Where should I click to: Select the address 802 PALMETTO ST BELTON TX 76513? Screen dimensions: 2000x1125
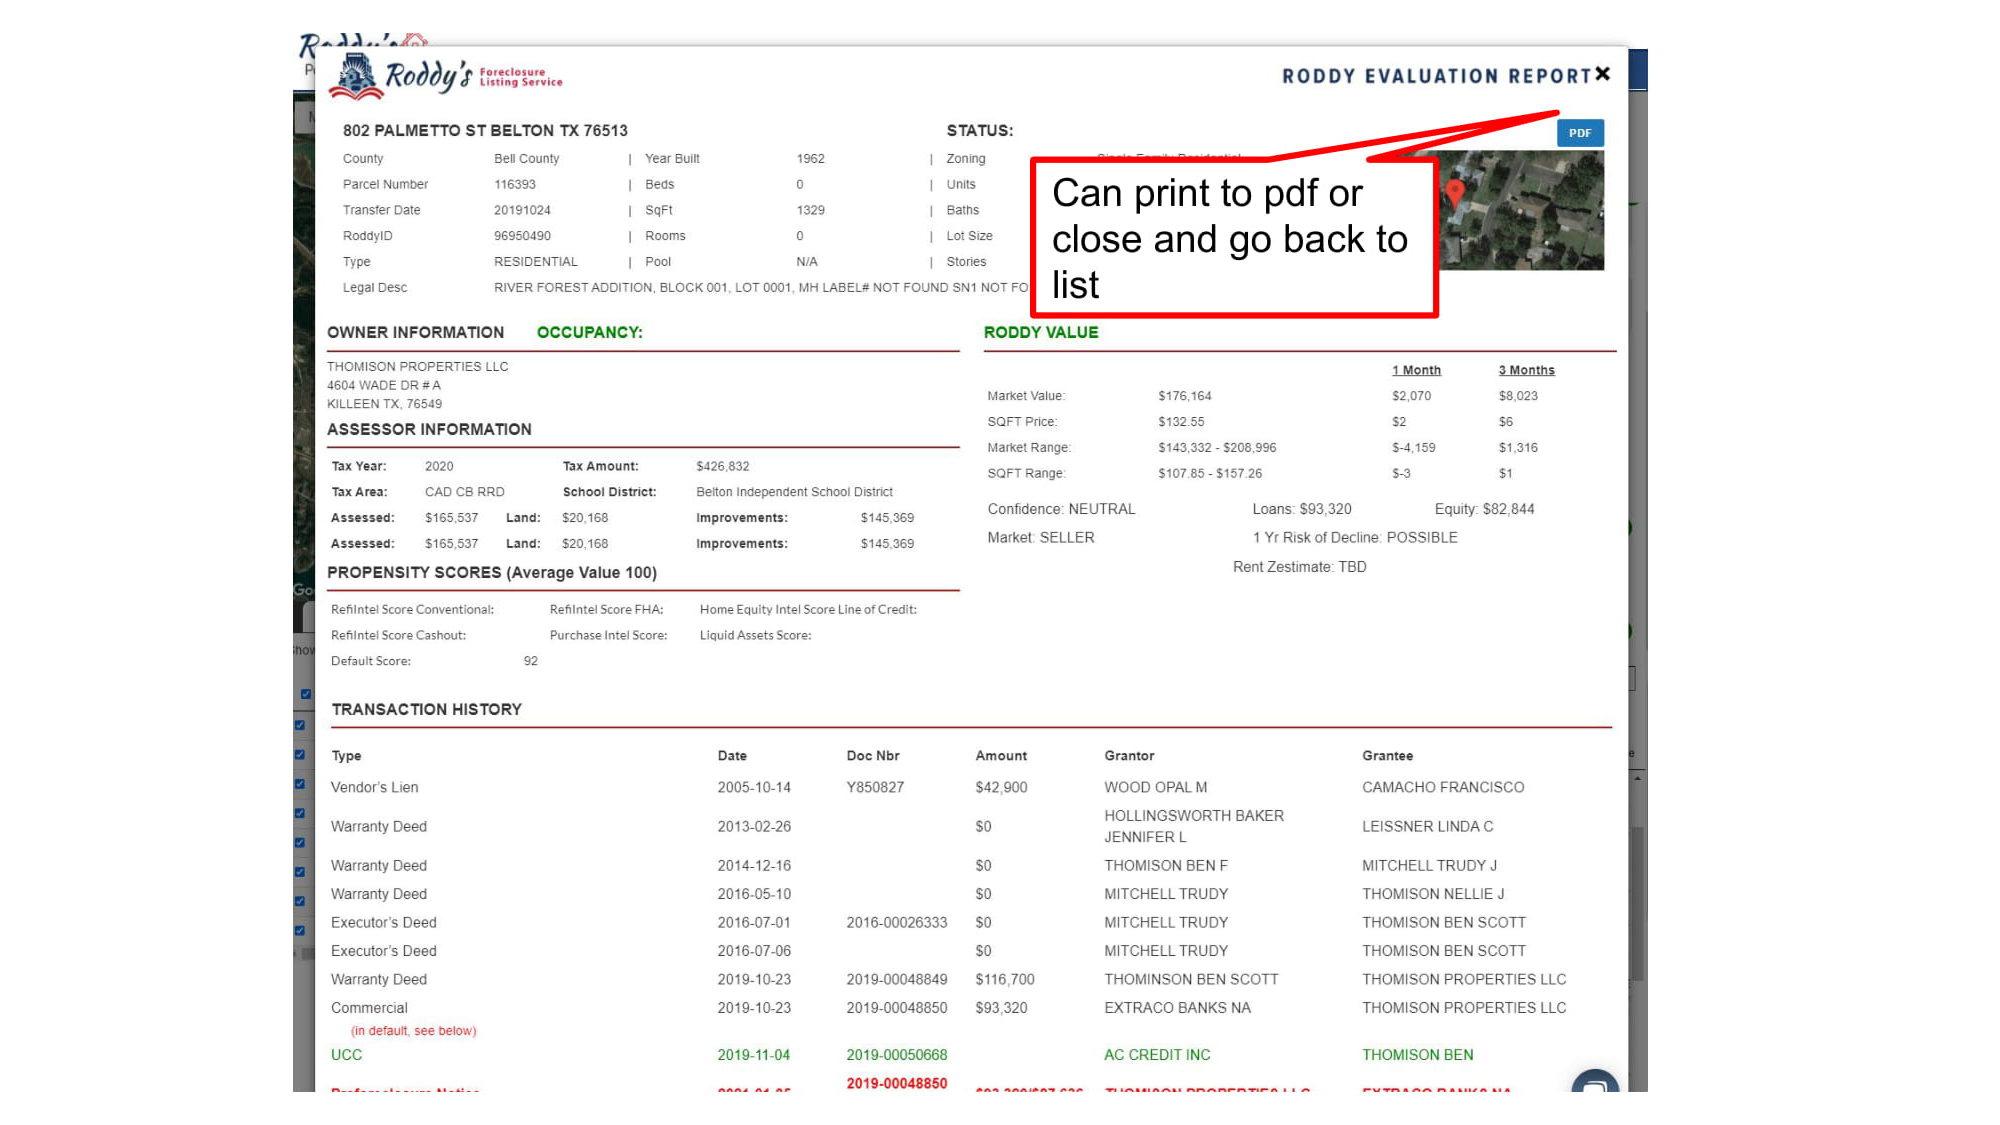(x=485, y=131)
